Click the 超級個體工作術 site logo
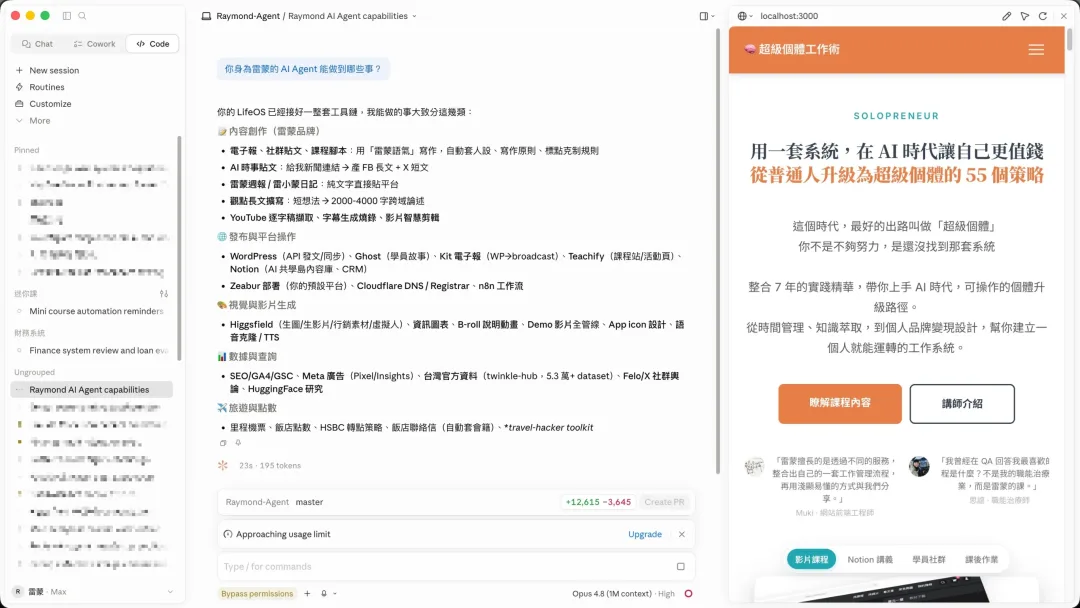The height and width of the screenshot is (608, 1080). 791,49
